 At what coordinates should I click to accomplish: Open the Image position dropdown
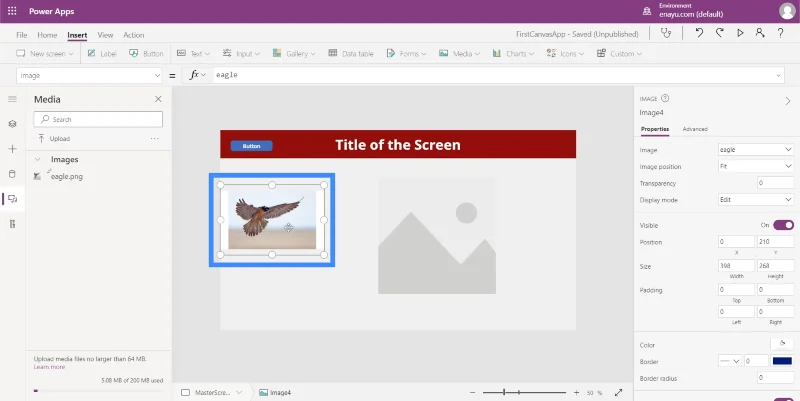pyautogui.click(x=756, y=166)
